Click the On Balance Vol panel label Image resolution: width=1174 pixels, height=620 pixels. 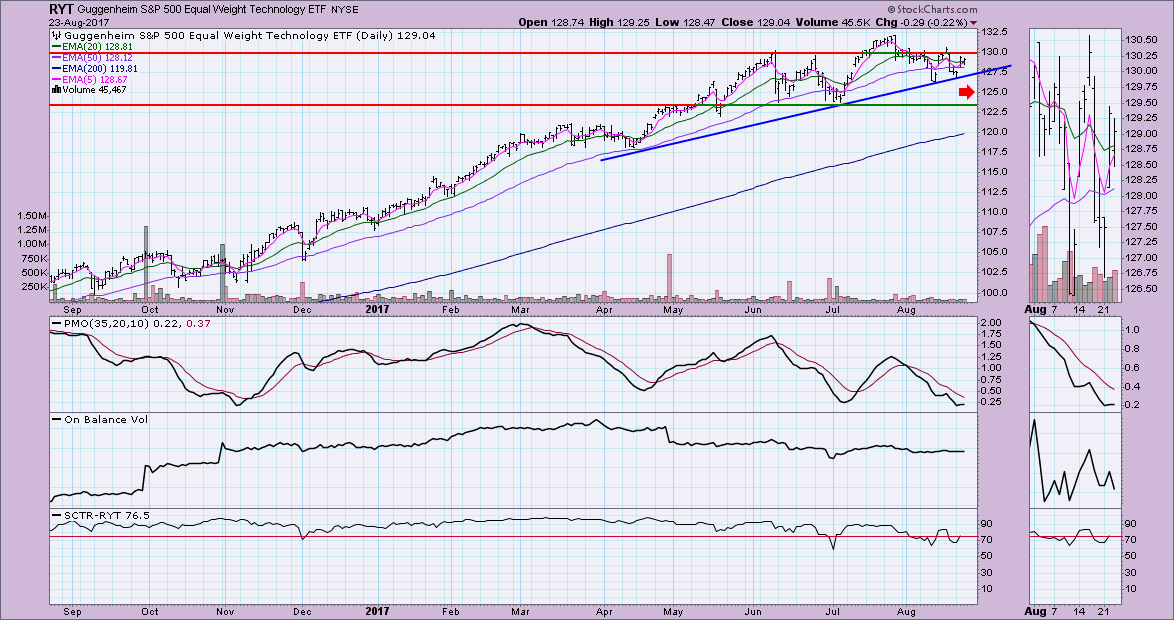(x=98, y=420)
